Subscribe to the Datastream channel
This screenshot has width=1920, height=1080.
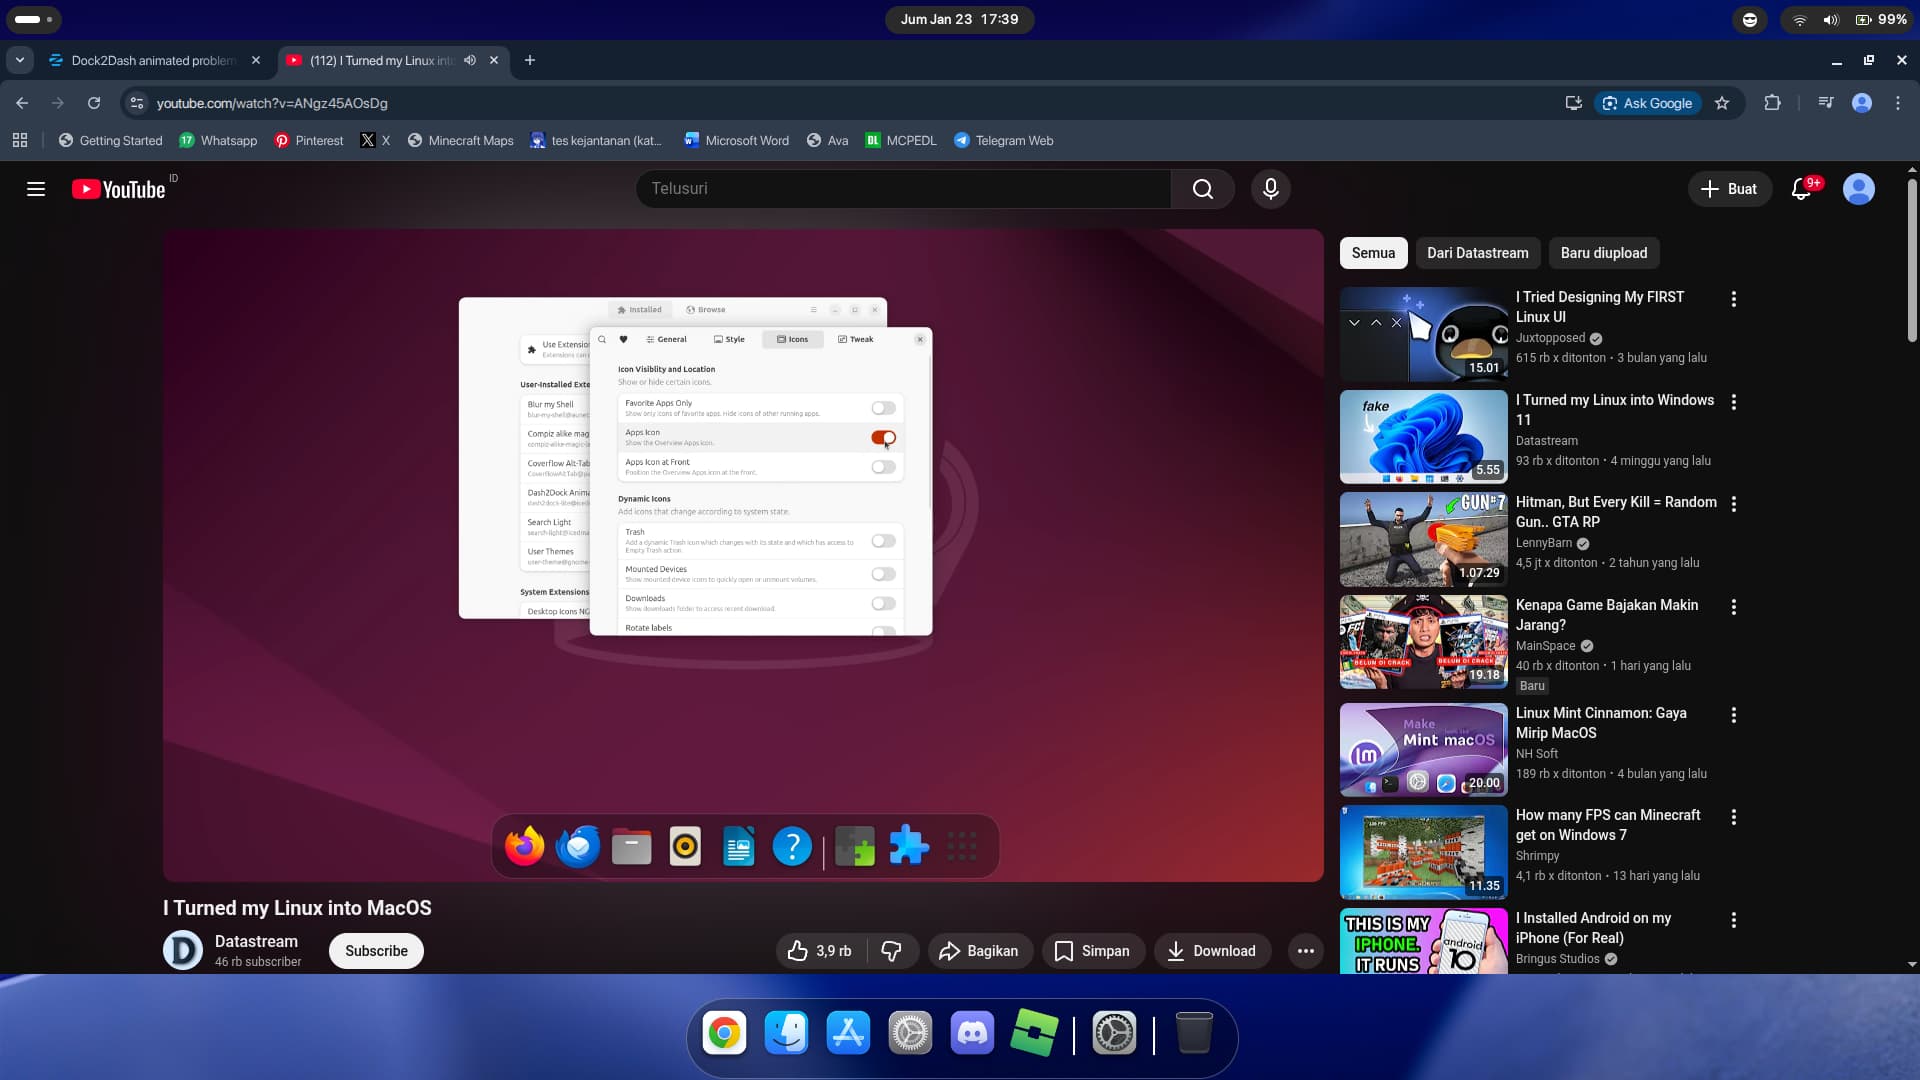point(376,951)
